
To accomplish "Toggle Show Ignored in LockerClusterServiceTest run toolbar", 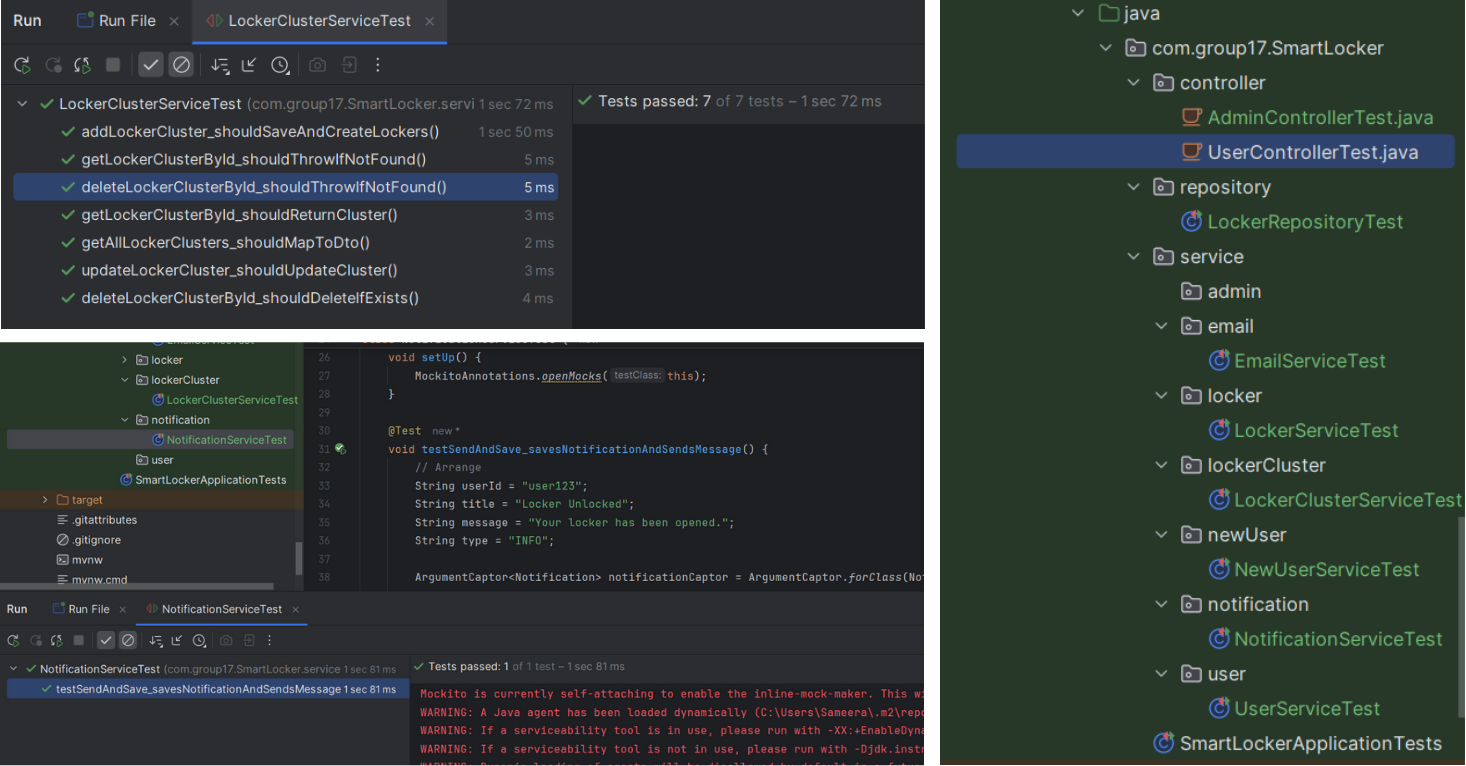I will [x=181, y=65].
